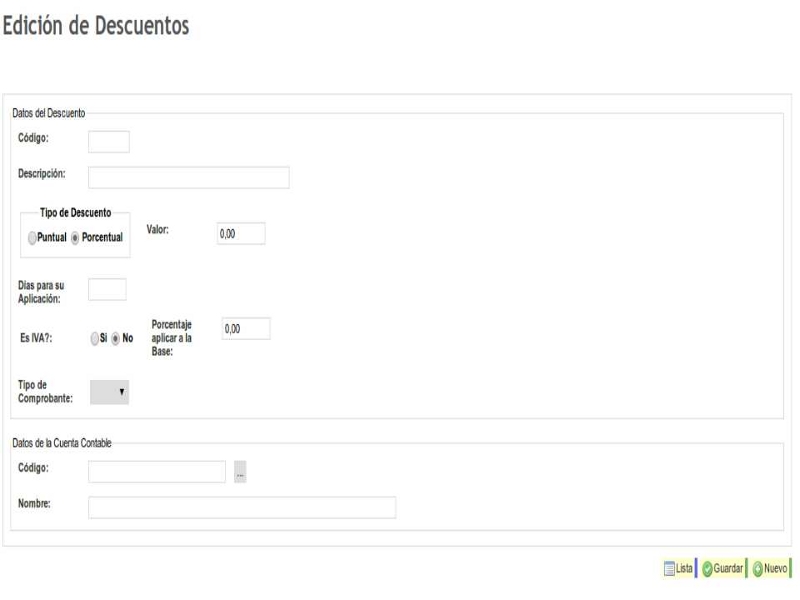
Task: Click the Tipo de Descuento group legend
Action: tap(75, 213)
